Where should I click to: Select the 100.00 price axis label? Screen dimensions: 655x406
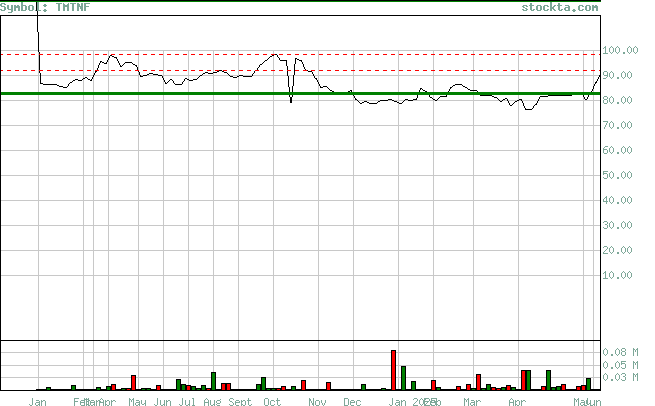tap(620, 50)
